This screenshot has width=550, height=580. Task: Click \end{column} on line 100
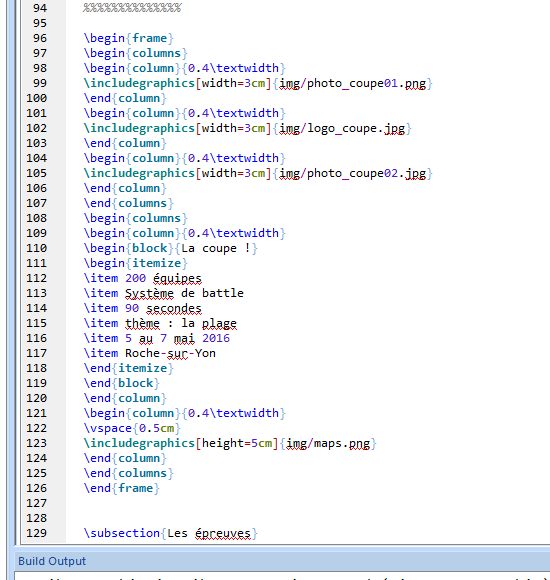click(x=125, y=98)
